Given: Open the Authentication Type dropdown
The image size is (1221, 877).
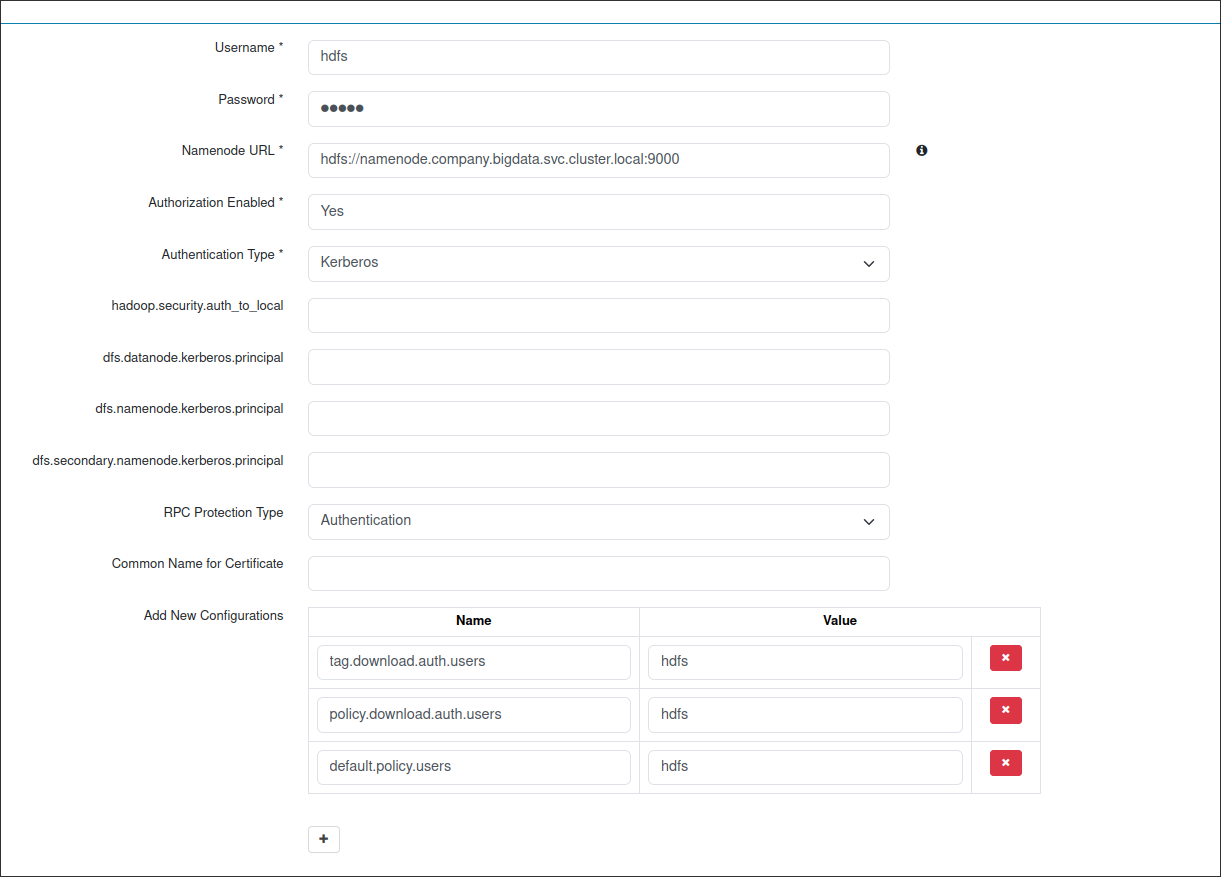Looking at the screenshot, I should [x=598, y=264].
